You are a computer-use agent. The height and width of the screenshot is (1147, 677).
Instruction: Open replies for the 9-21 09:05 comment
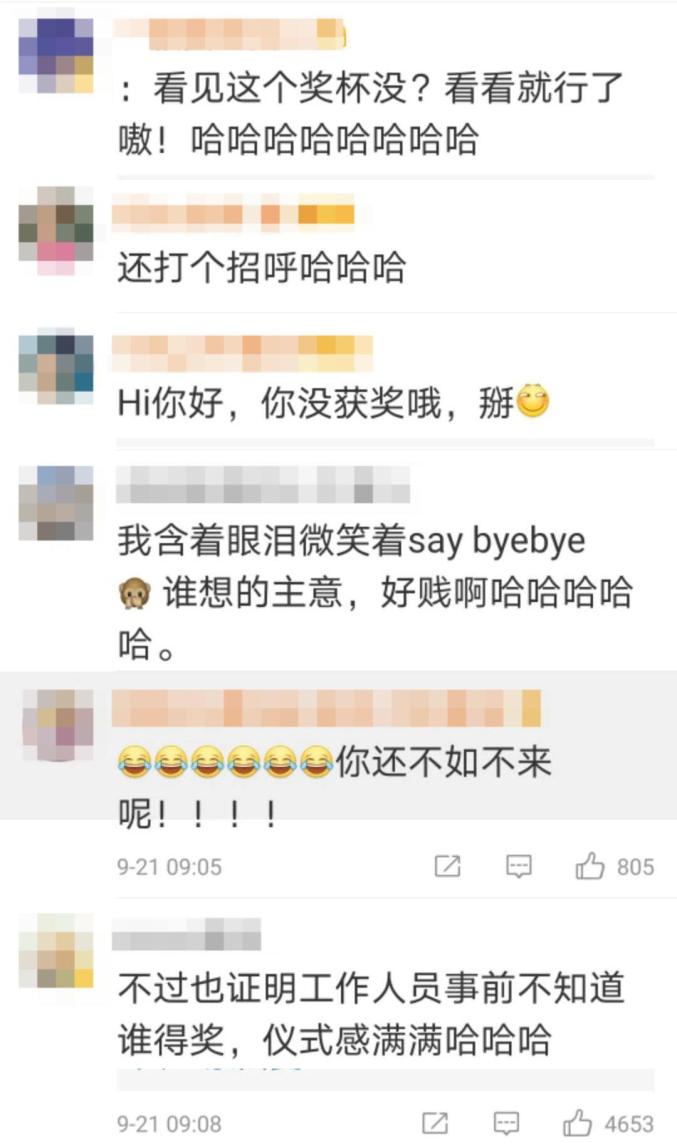pos(519,867)
